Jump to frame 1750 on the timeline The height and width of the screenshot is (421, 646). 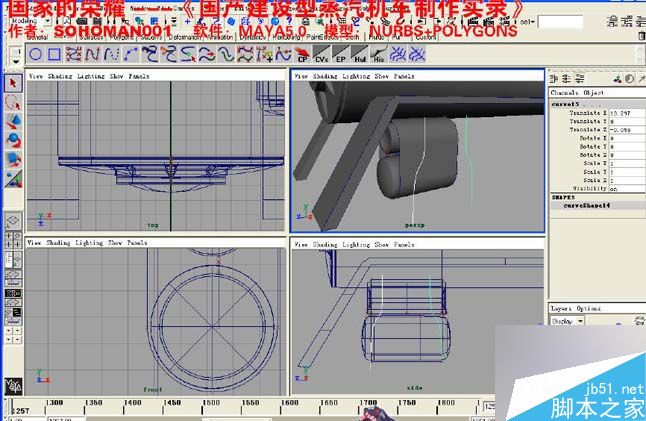[x=406, y=403]
